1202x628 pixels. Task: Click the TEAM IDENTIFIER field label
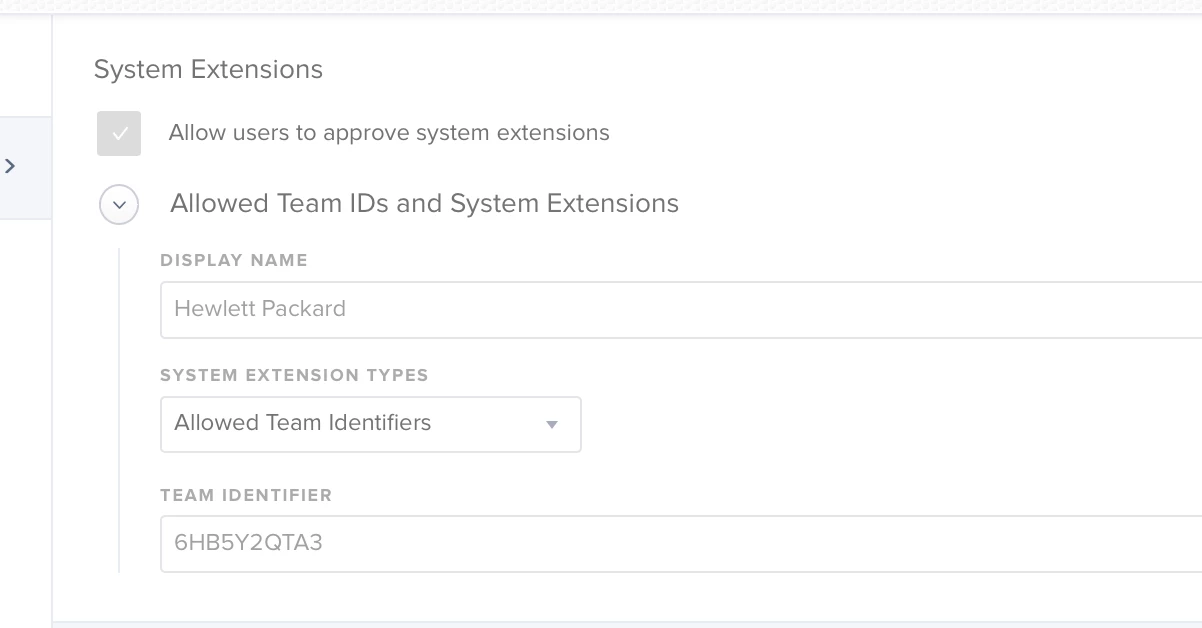[246, 495]
